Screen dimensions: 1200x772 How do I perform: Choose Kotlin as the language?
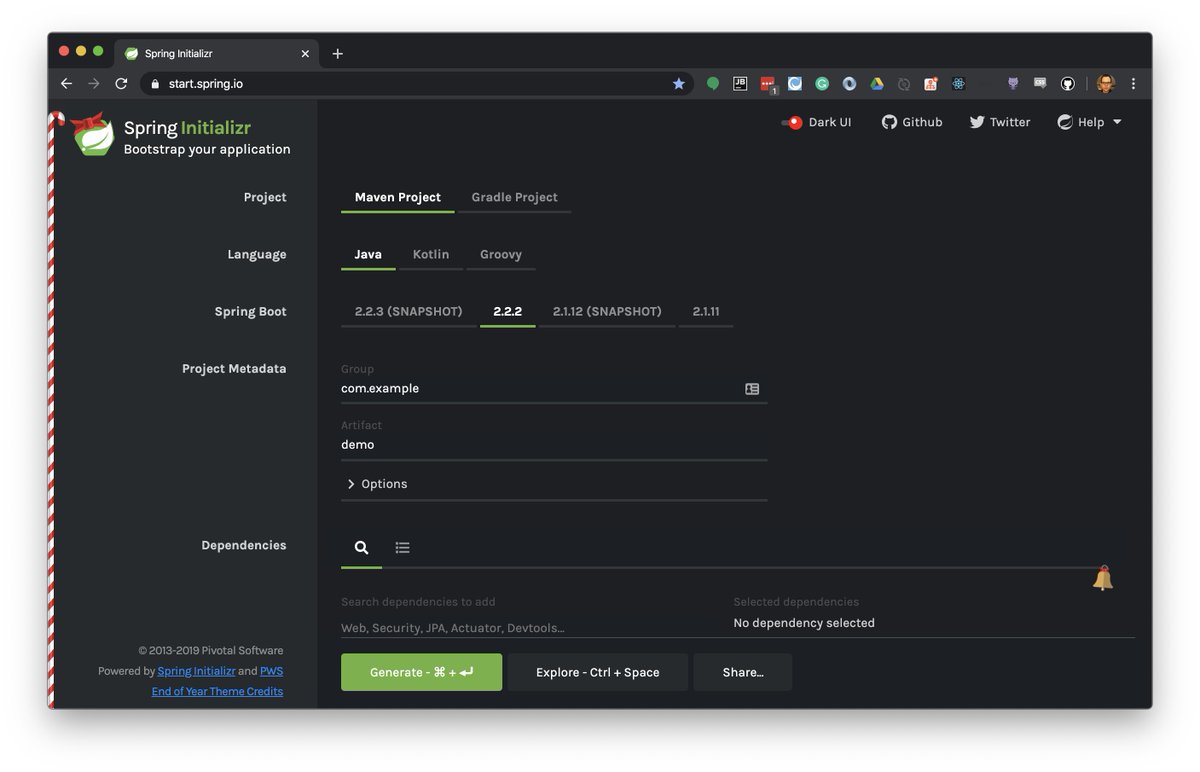click(431, 255)
